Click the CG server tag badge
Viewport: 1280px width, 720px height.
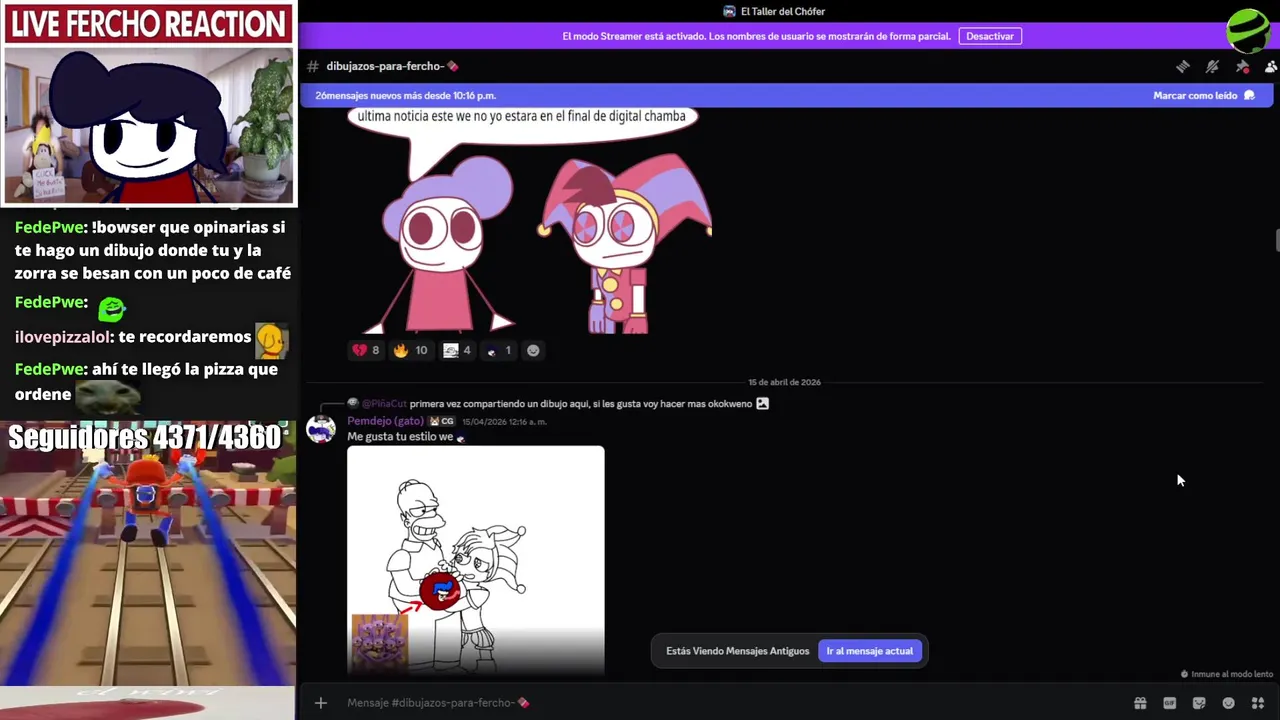[442, 421]
